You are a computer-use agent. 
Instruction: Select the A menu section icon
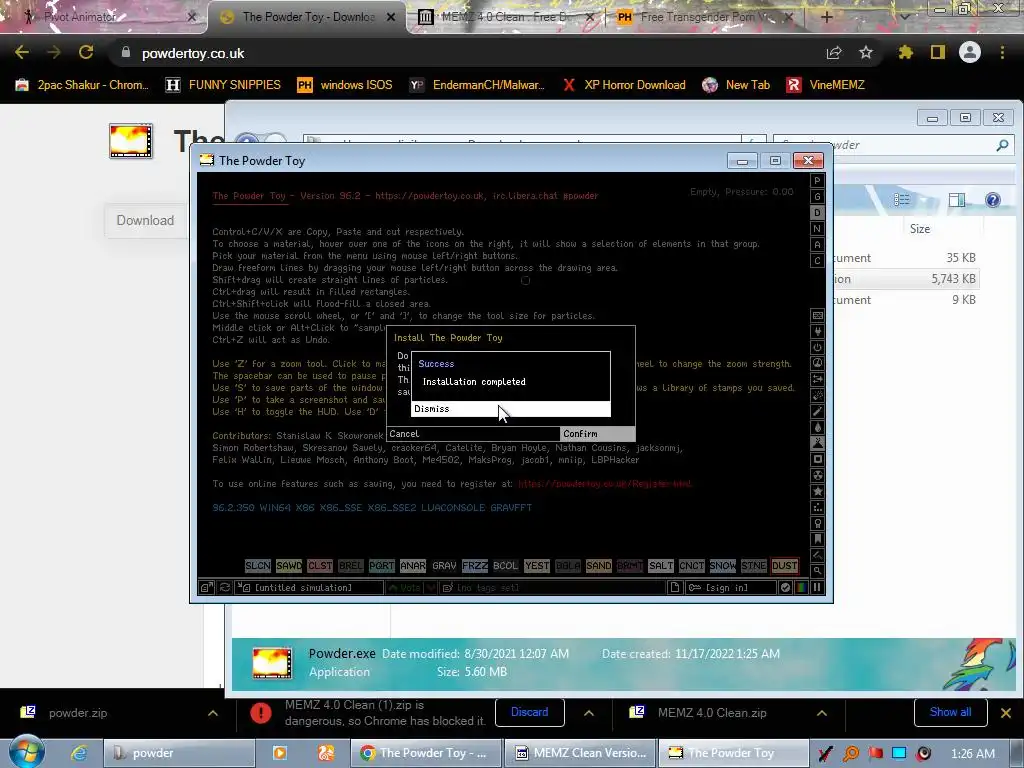tap(817, 245)
